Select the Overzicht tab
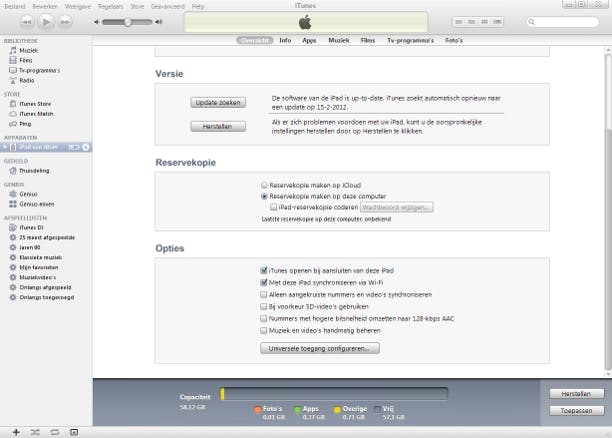This screenshot has width=612, height=438. 254,40
